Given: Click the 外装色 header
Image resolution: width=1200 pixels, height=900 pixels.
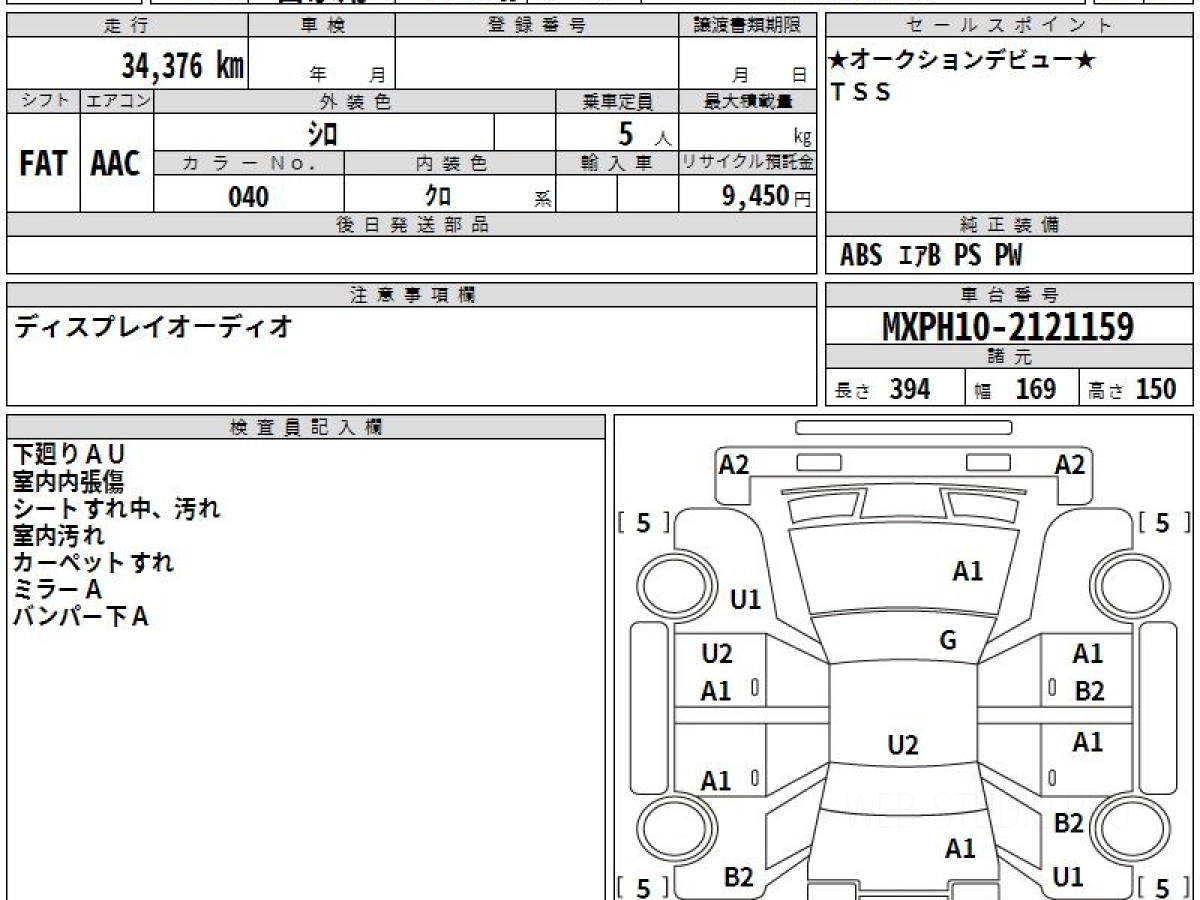Looking at the screenshot, I should (x=355, y=101).
